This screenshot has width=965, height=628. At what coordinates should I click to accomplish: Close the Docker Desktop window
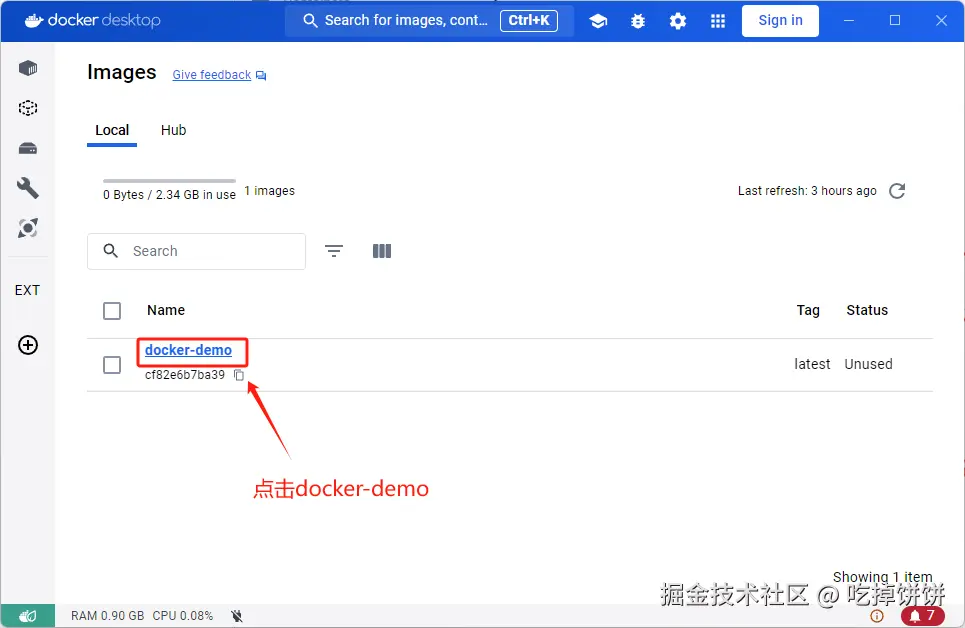(x=941, y=20)
